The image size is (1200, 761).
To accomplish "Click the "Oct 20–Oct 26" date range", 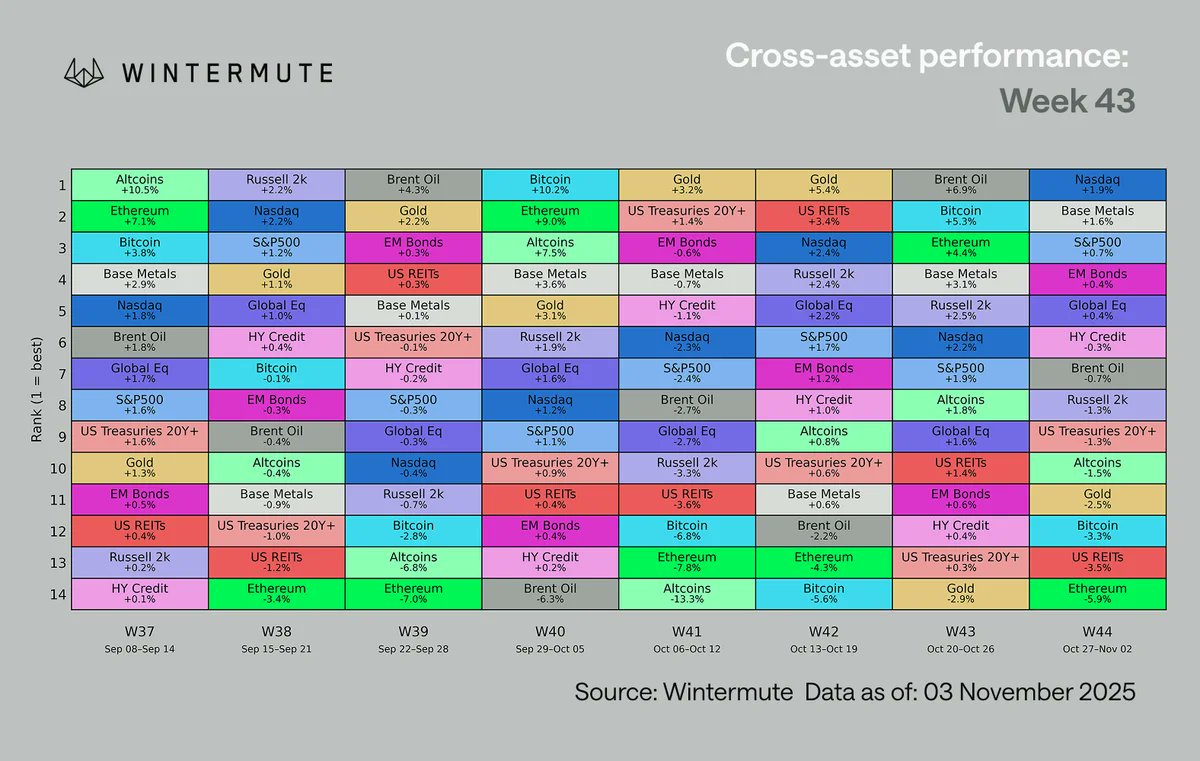I will tap(960, 649).
